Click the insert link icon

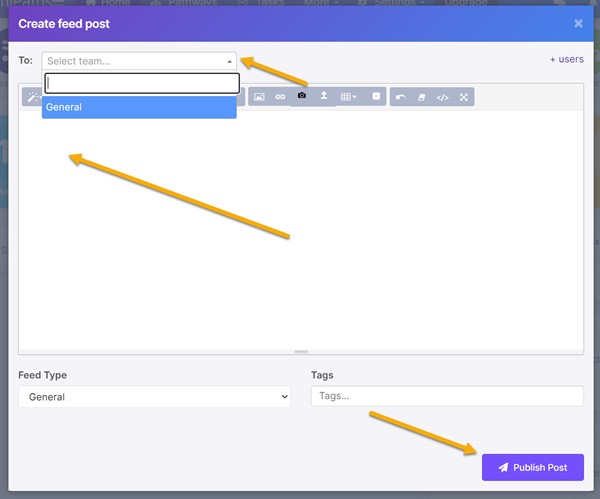pyautogui.click(x=280, y=97)
